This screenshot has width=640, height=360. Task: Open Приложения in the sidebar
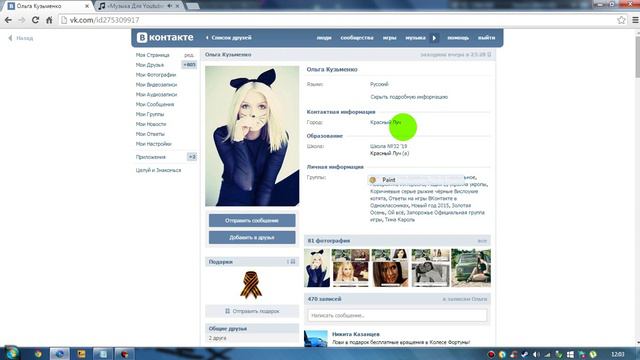[x=151, y=157]
